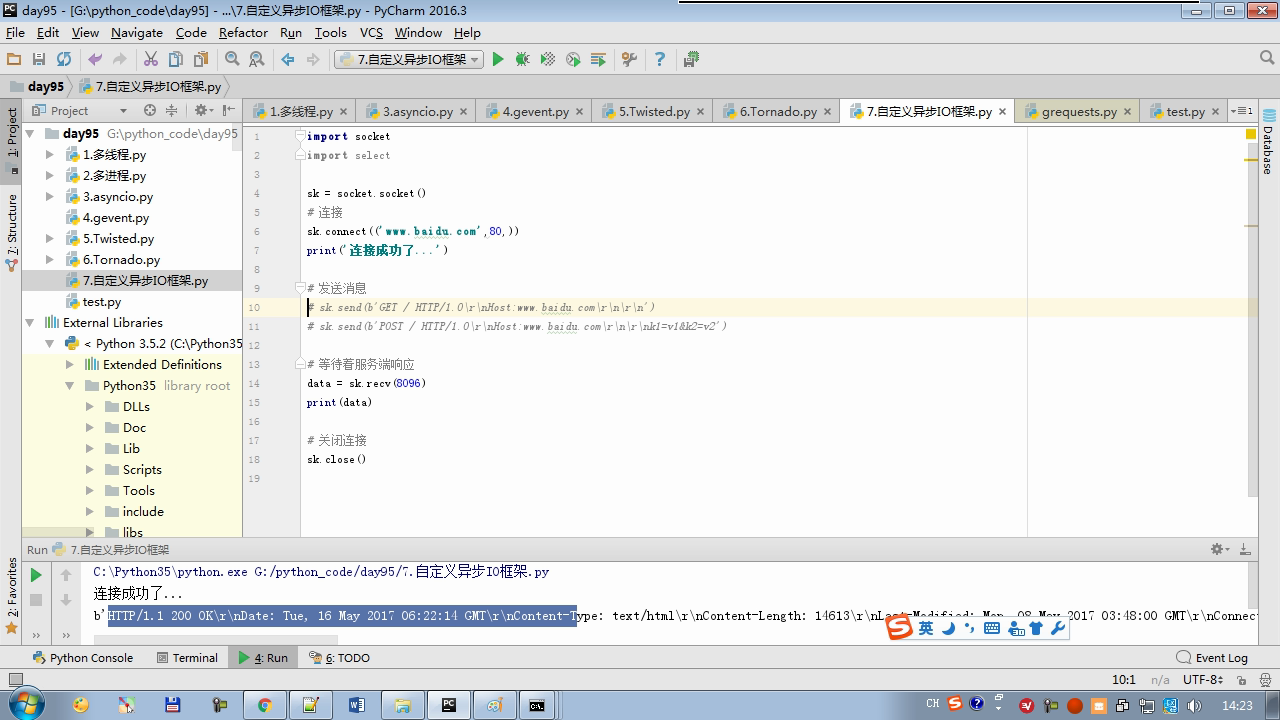Rerun program from Run panel green arrow
The width and height of the screenshot is (1280, 720).
pos(36,575)
